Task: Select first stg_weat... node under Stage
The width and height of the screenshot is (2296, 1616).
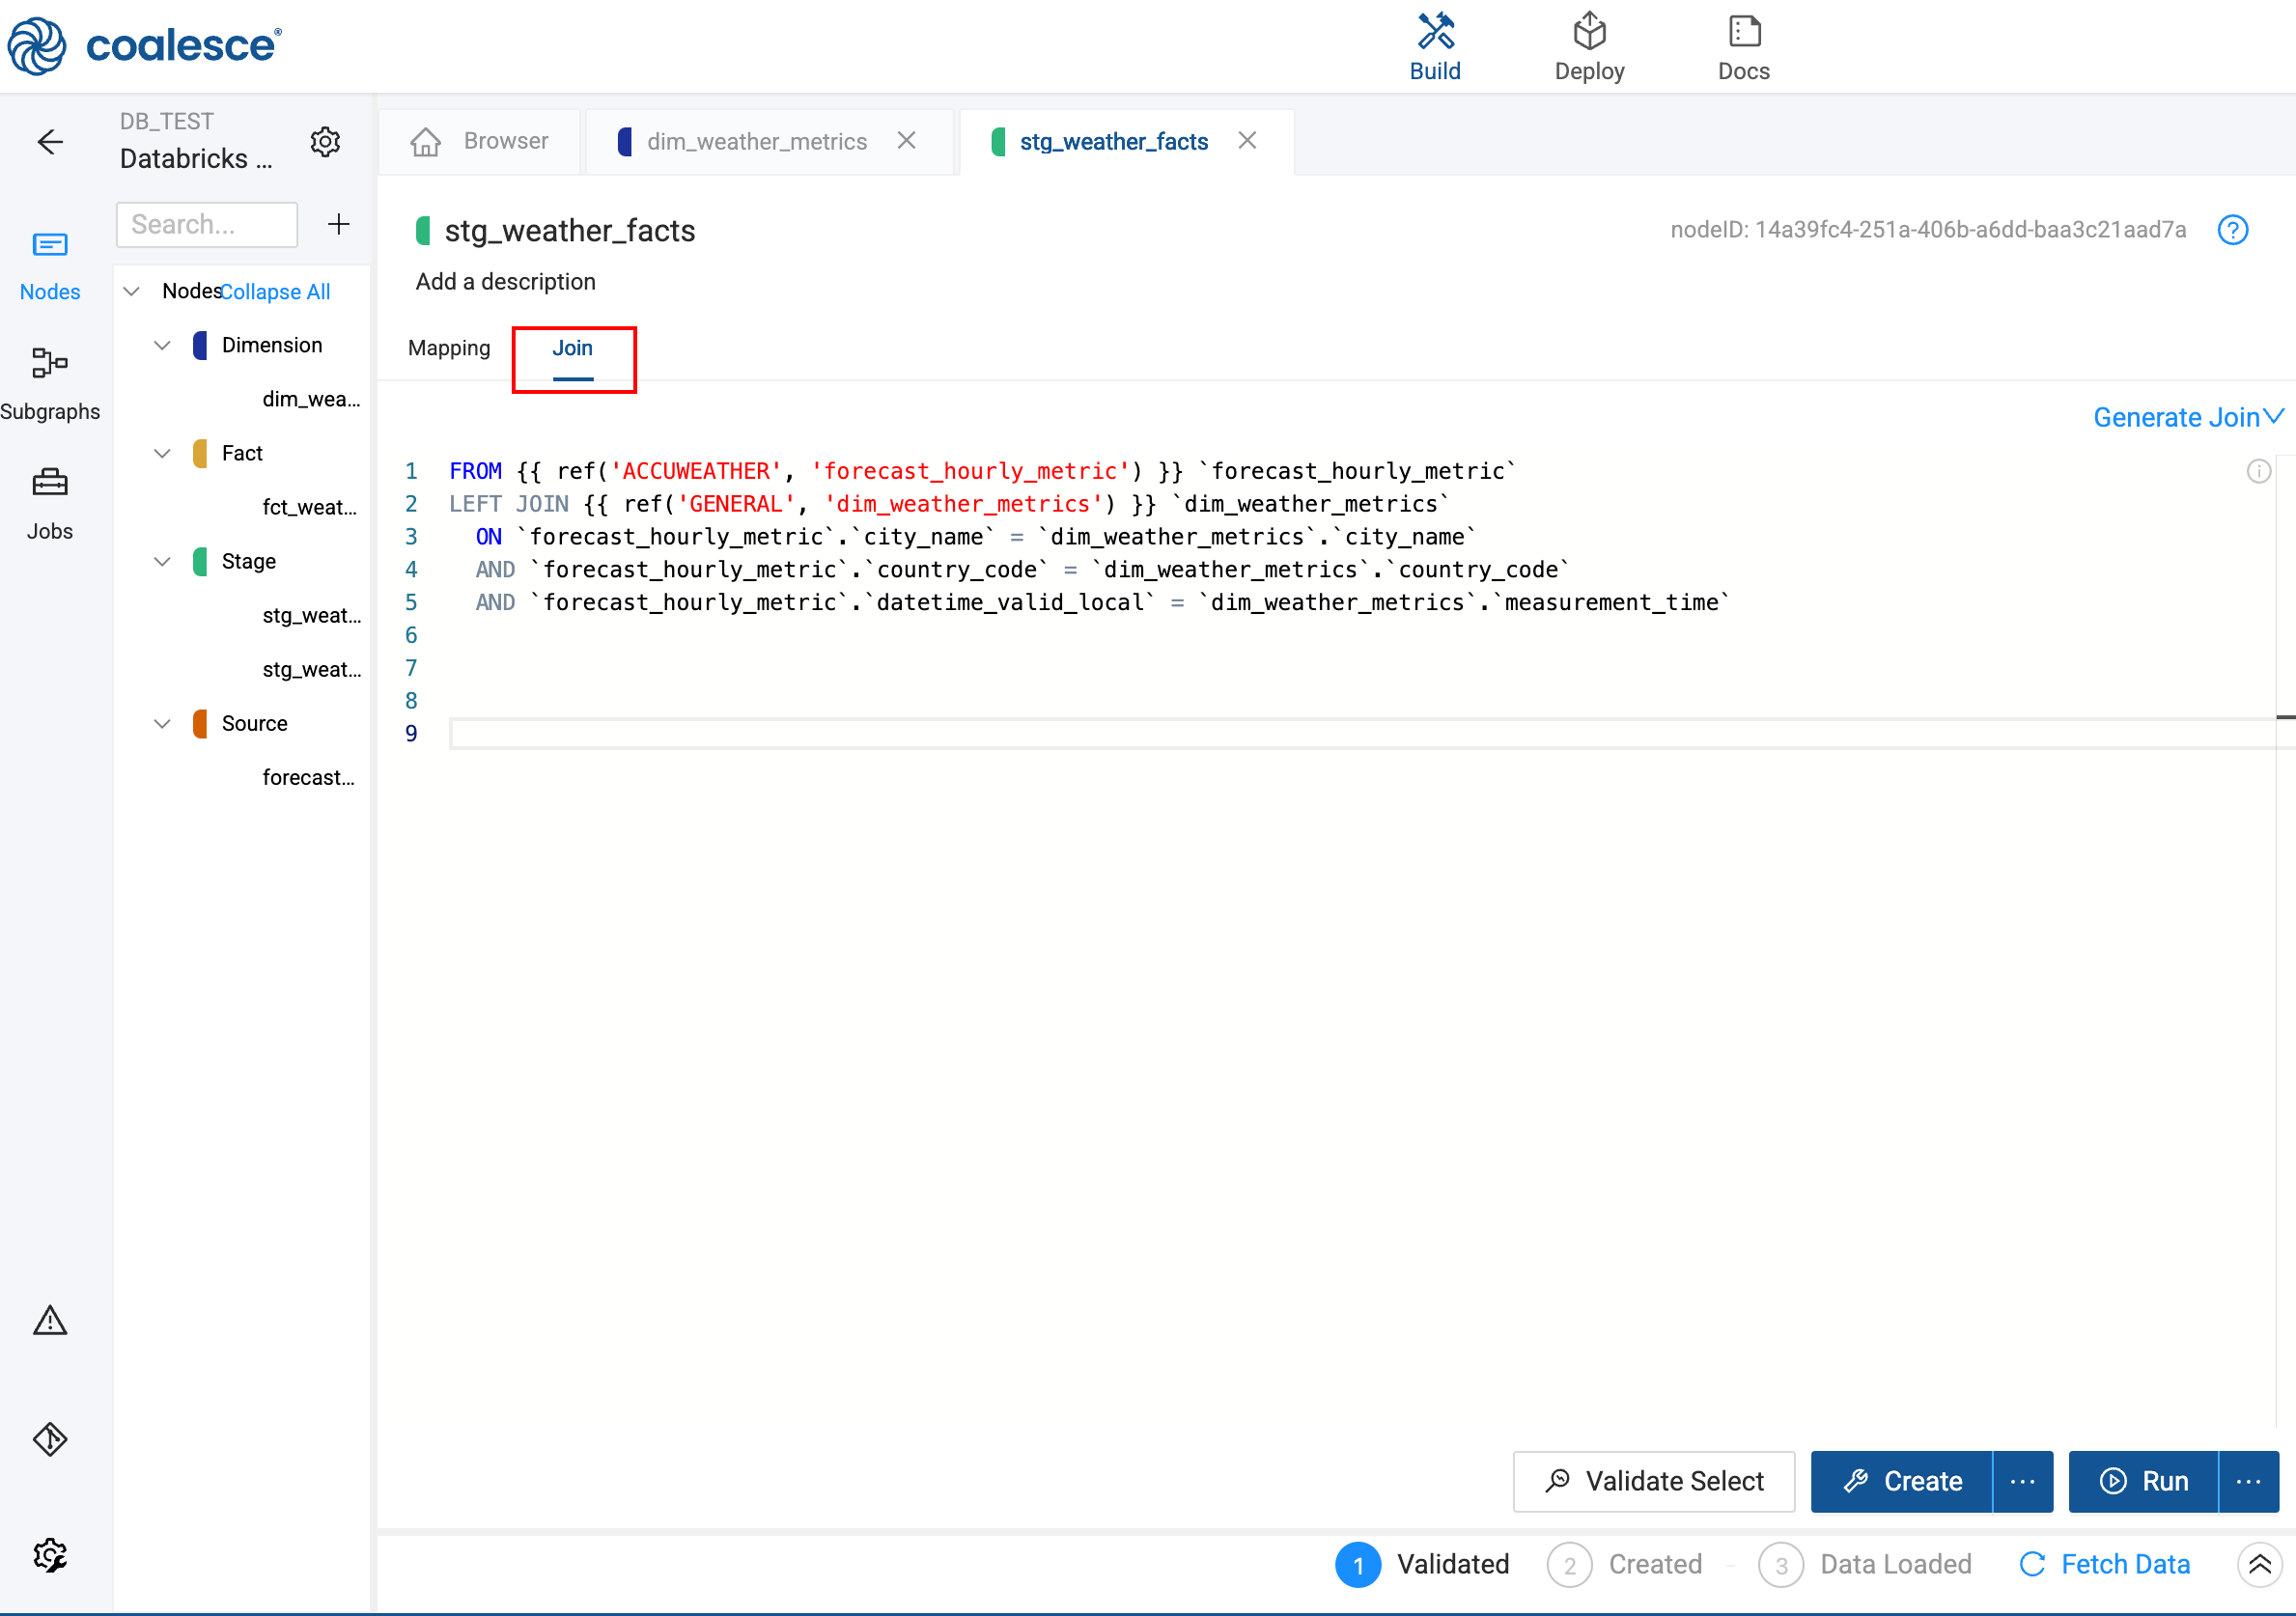Action: pyautogui.click(x=312, y=615)
